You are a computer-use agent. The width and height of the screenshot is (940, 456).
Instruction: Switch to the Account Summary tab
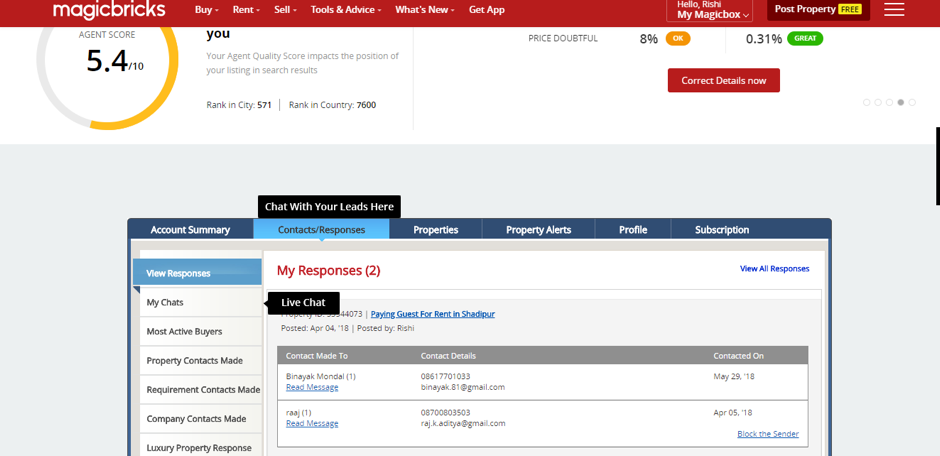(190, 230)
